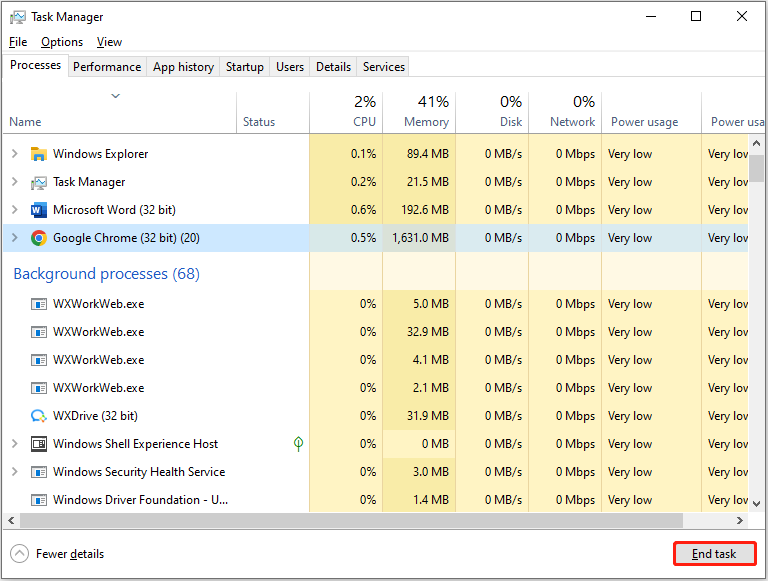Click the icon of the WXWorkWeb.exe 32.9 MB row
768x581 pixels.
[39, 332]
